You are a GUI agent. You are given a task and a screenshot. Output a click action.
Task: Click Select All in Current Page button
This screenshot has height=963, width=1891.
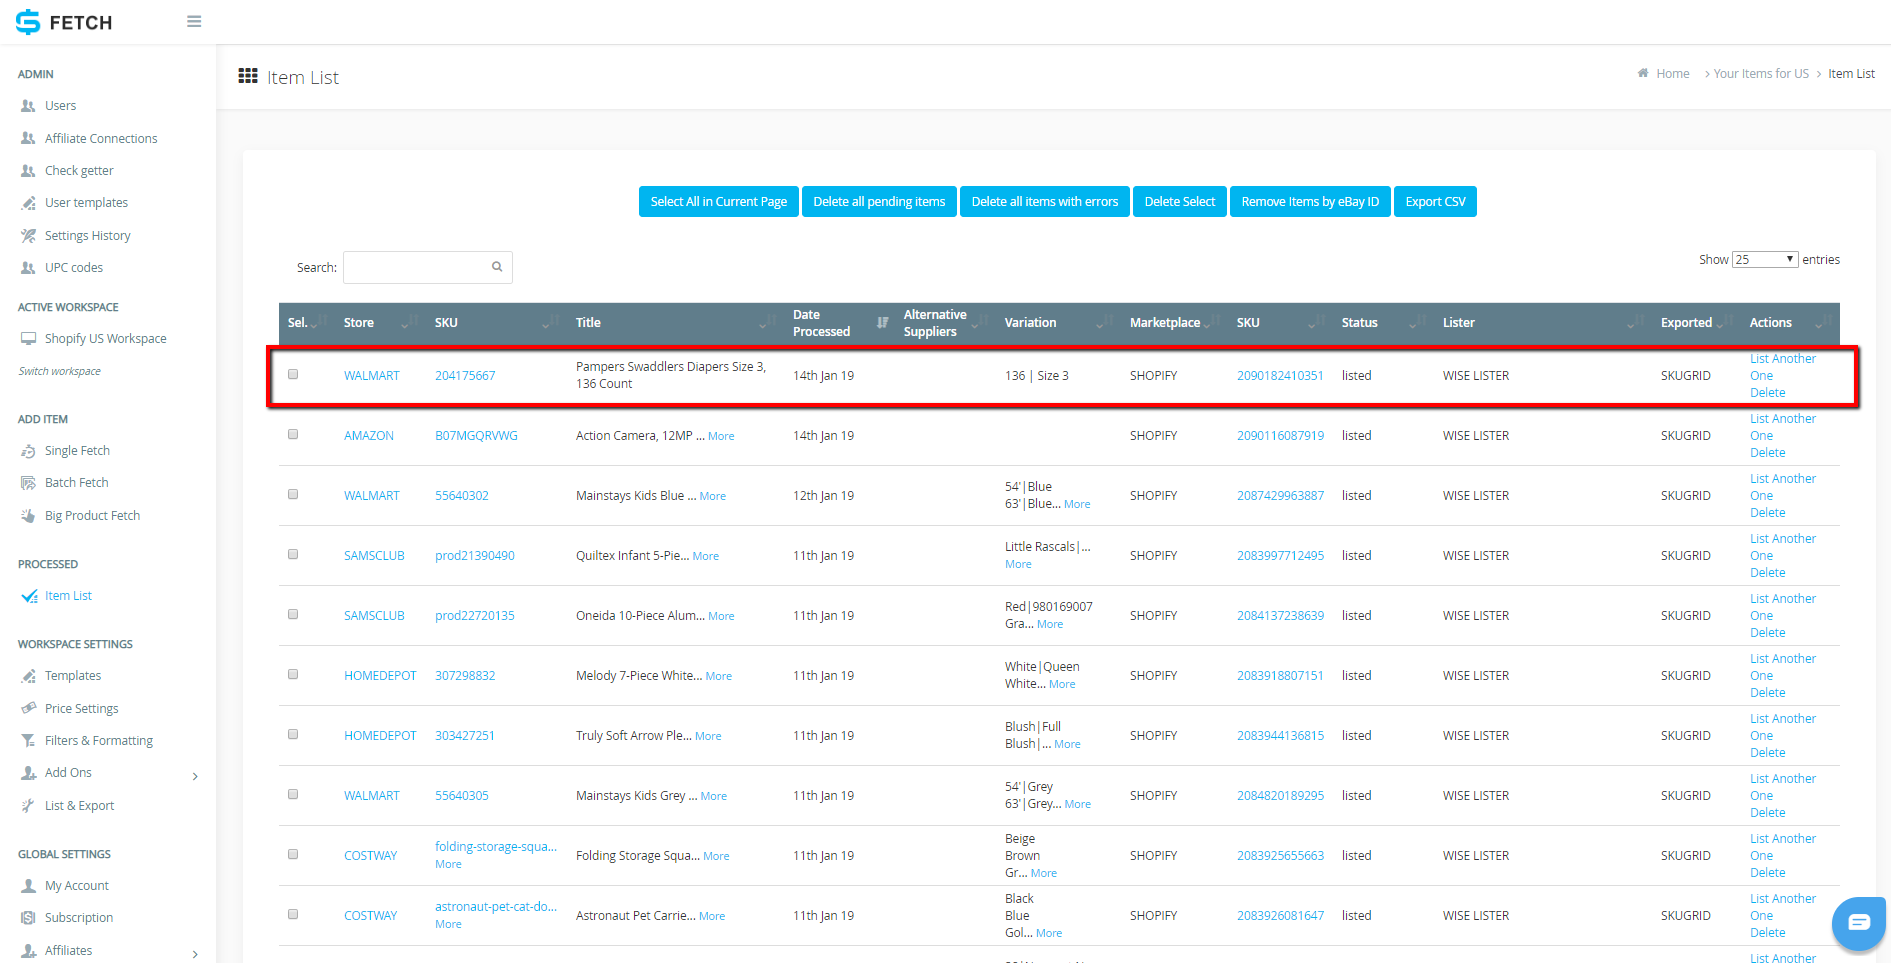(x=718, y=202)
